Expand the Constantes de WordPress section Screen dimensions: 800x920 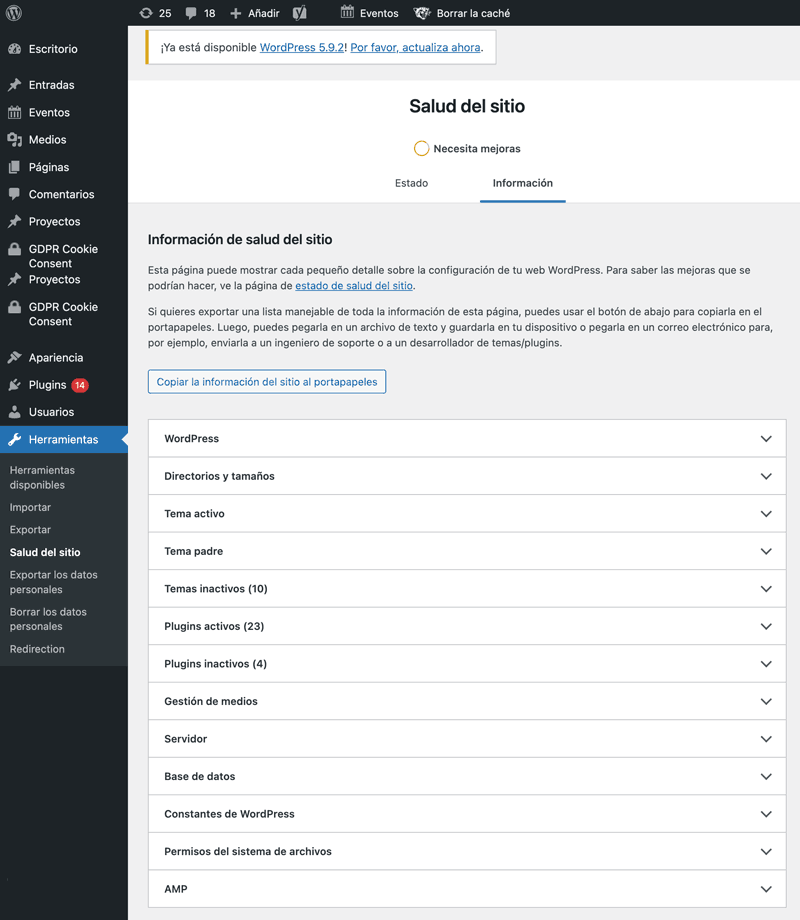click(467, 814)
